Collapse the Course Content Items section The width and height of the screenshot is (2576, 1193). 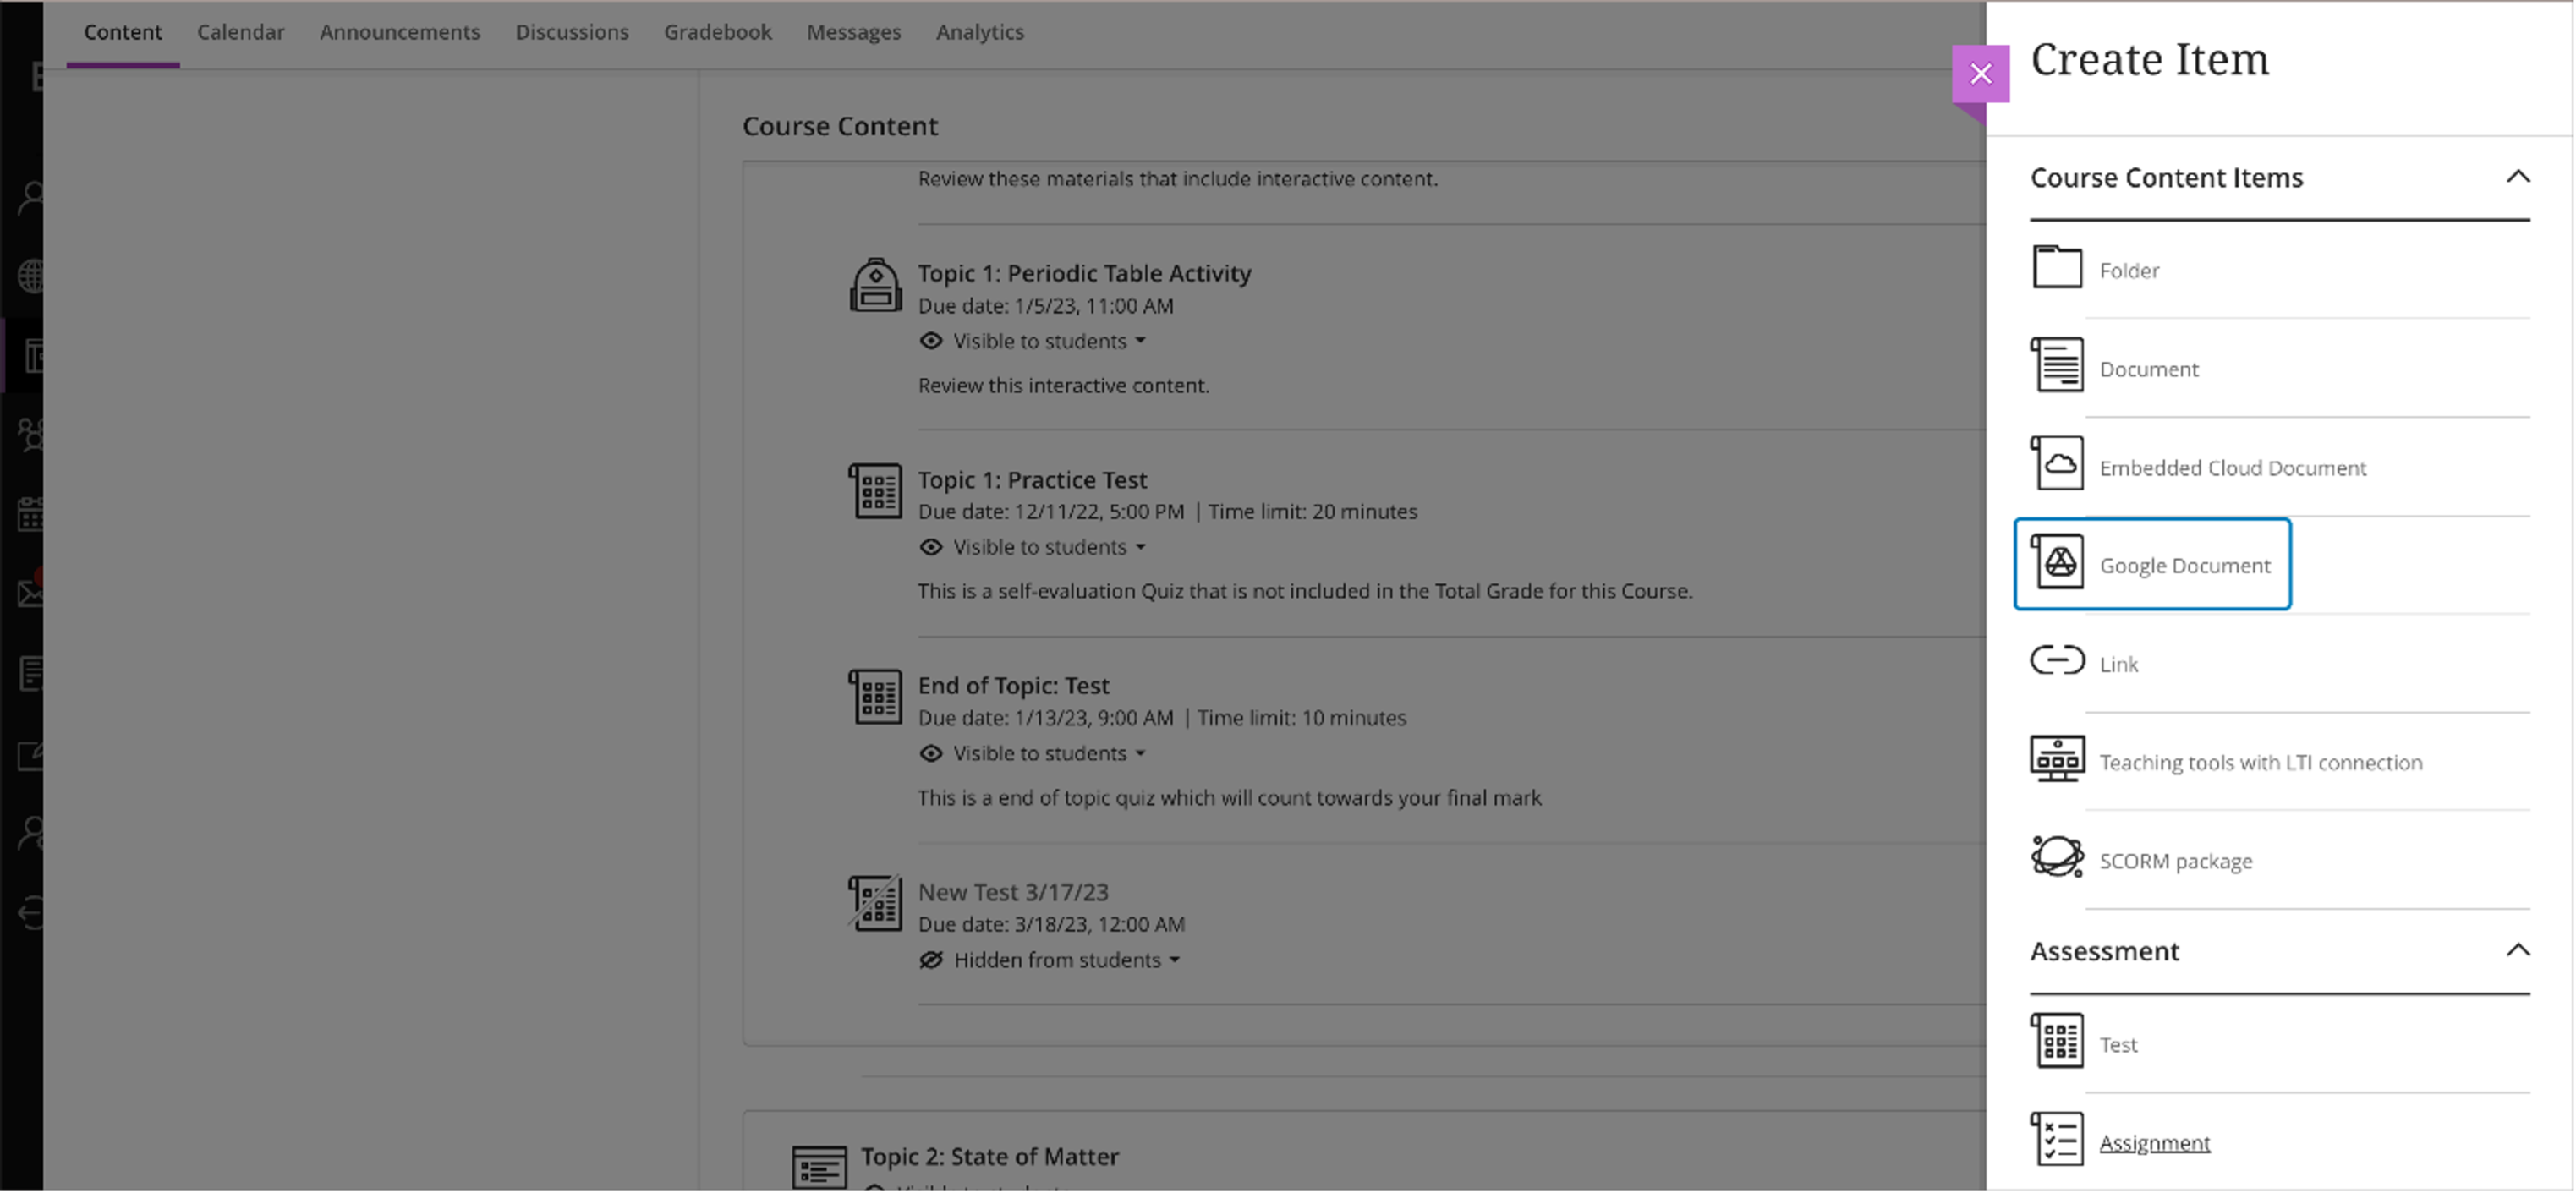(2517, 177)
